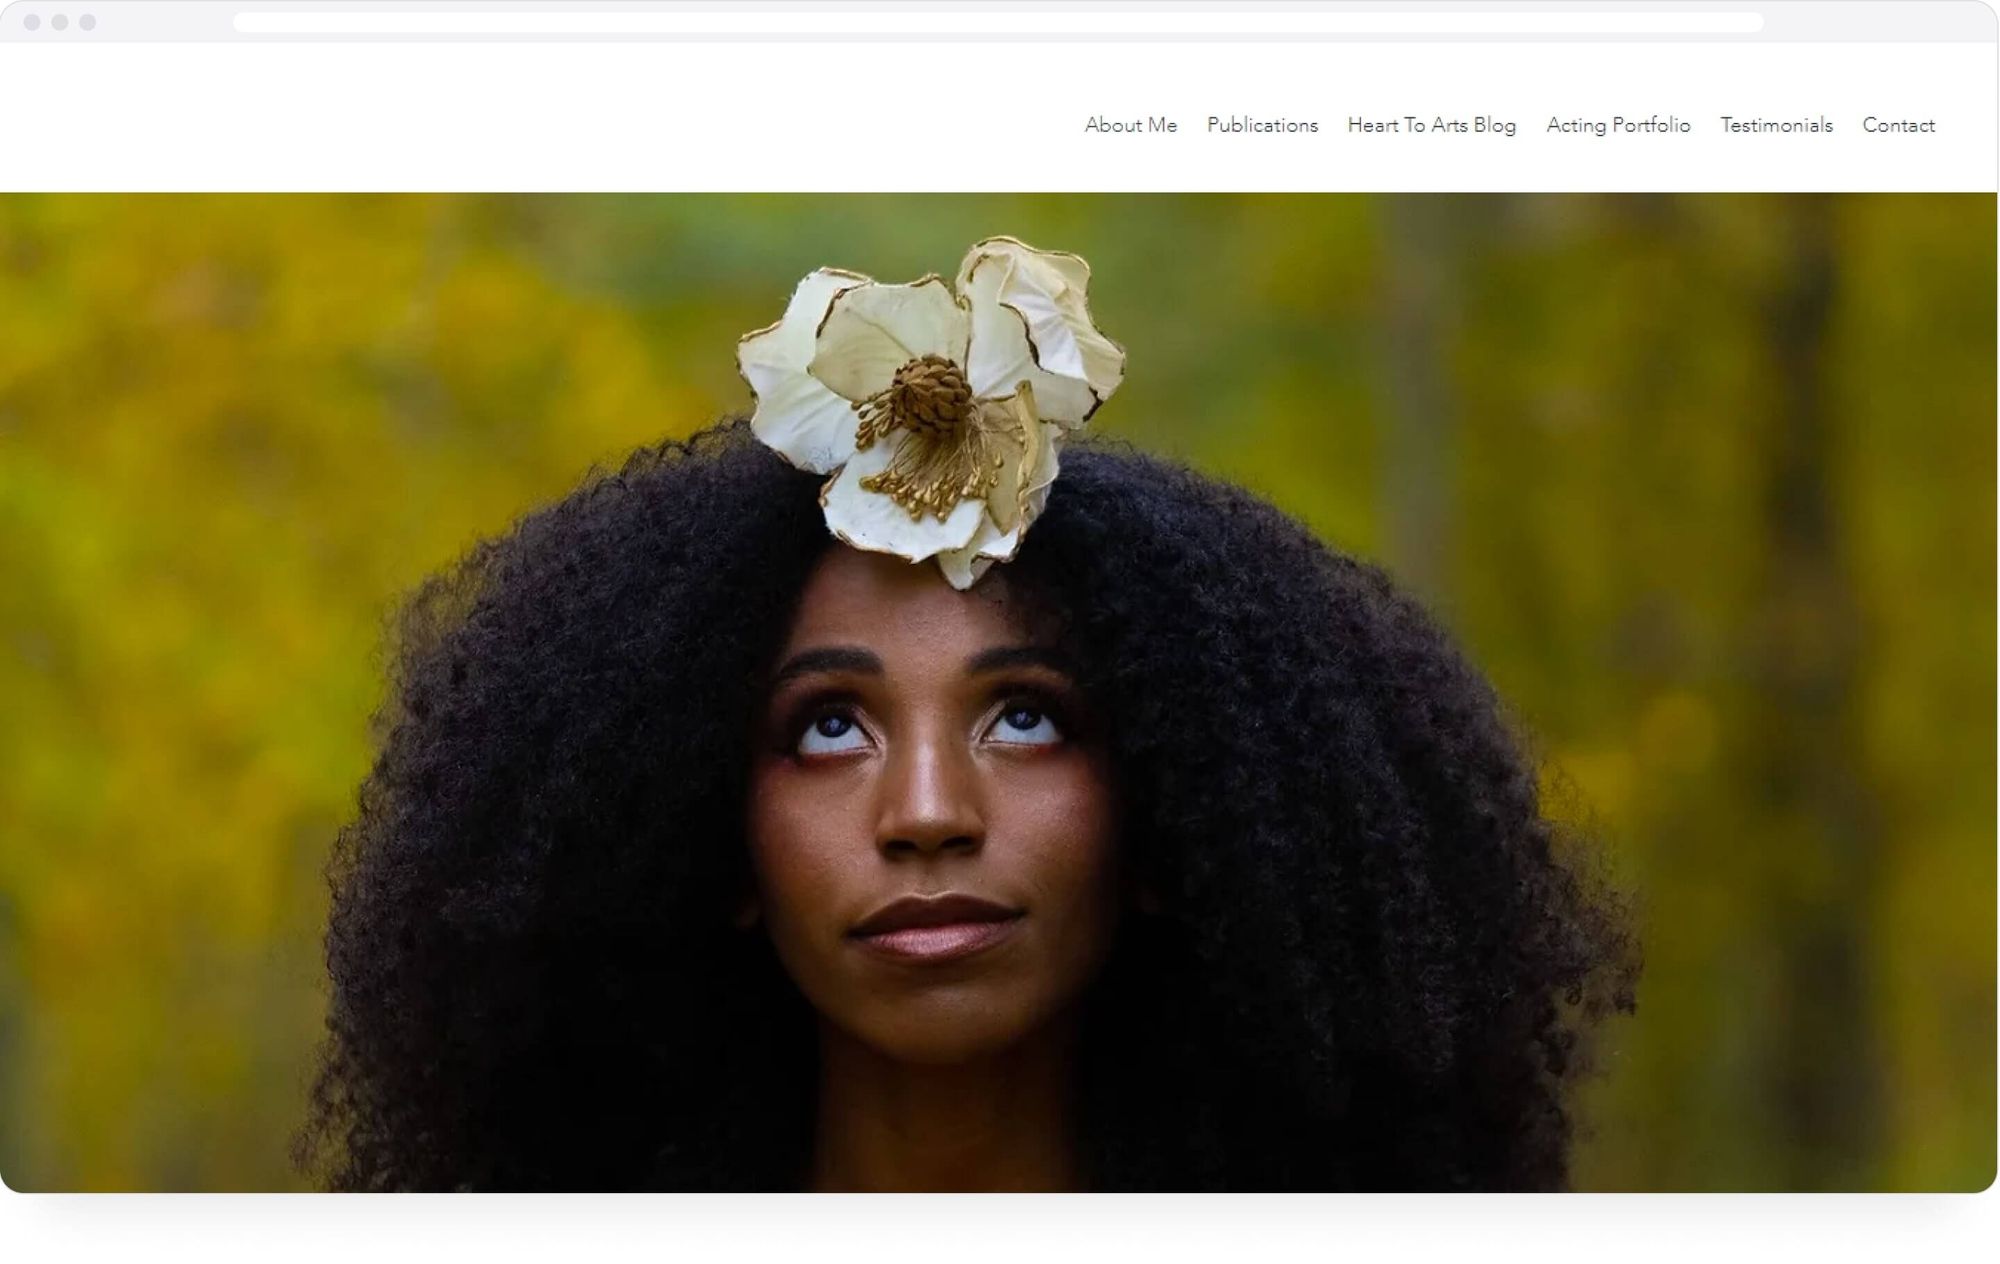Open the Testimonials section
Screen dimensions: 2000x1264
coord(1776,125)
